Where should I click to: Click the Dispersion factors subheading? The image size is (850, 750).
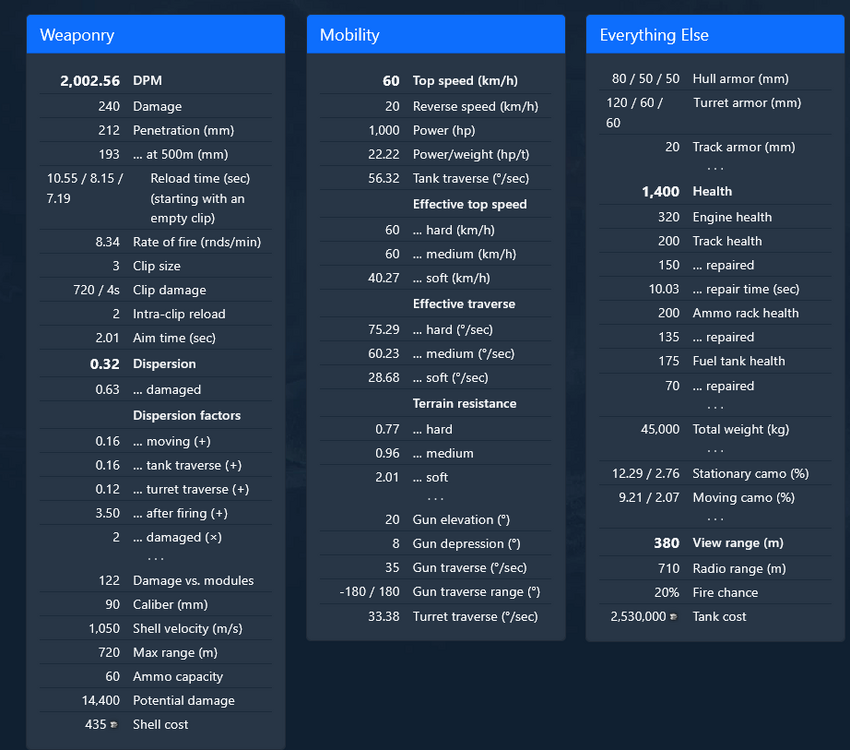186,416
